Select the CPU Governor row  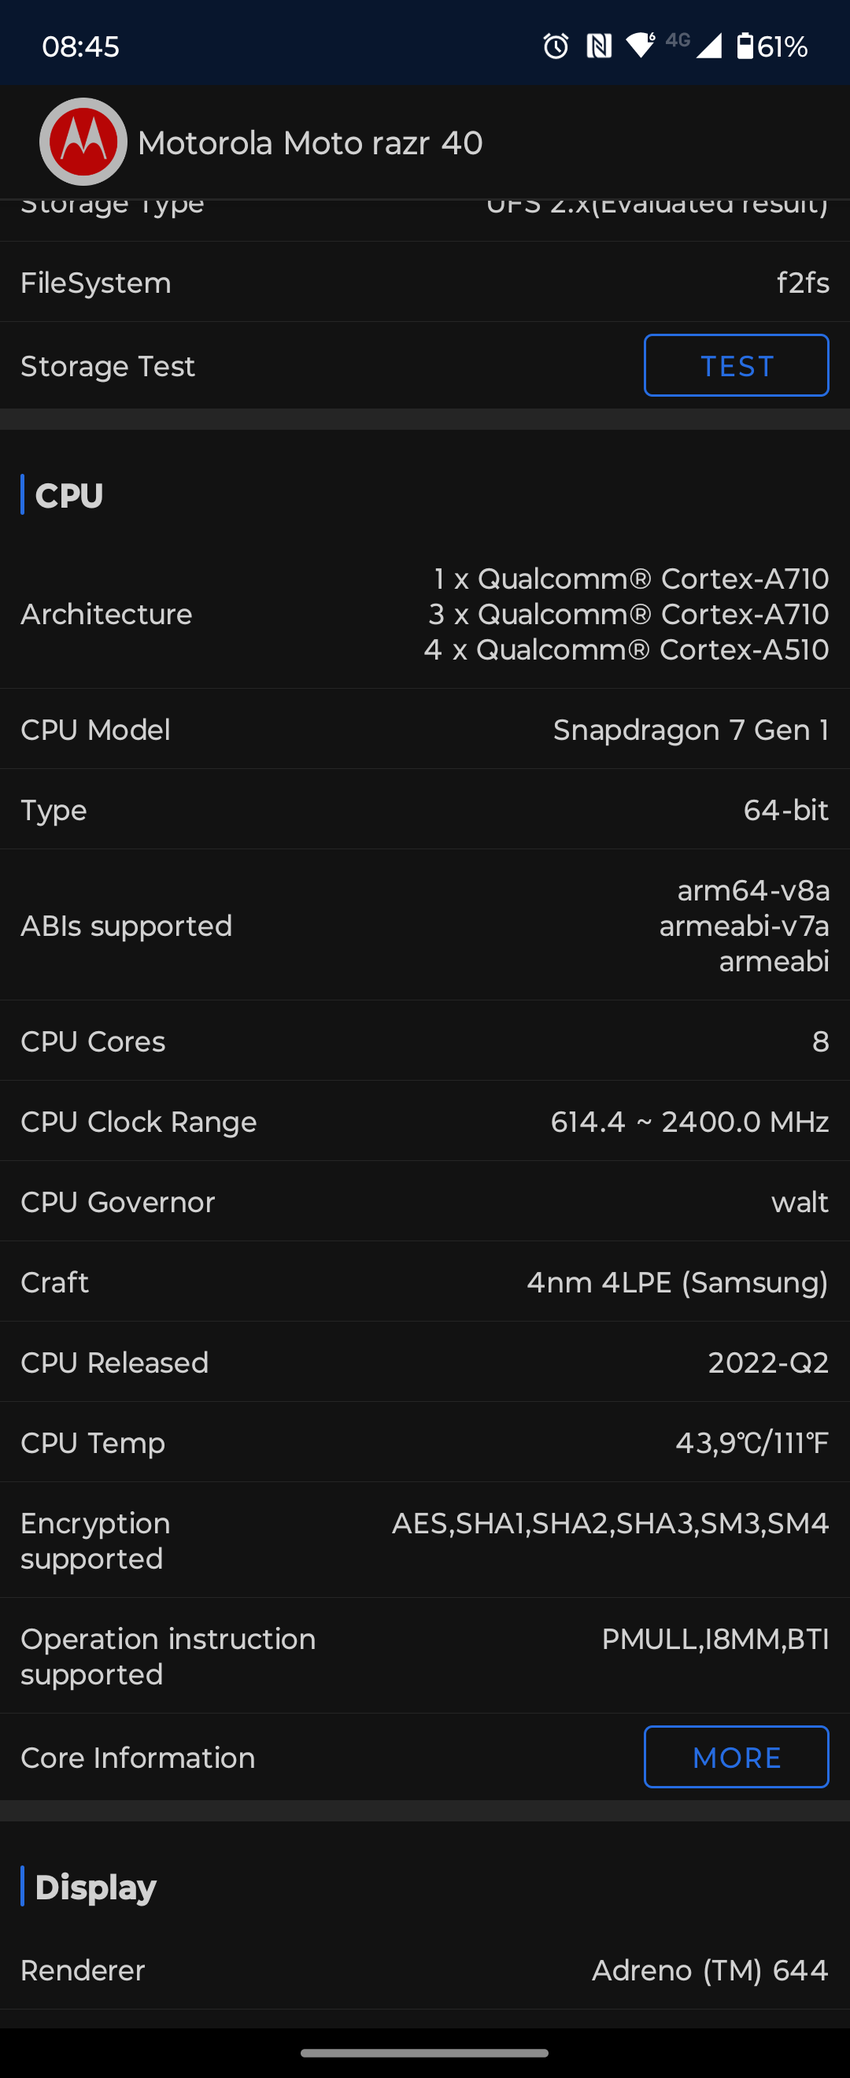[x=425, y=1202]
